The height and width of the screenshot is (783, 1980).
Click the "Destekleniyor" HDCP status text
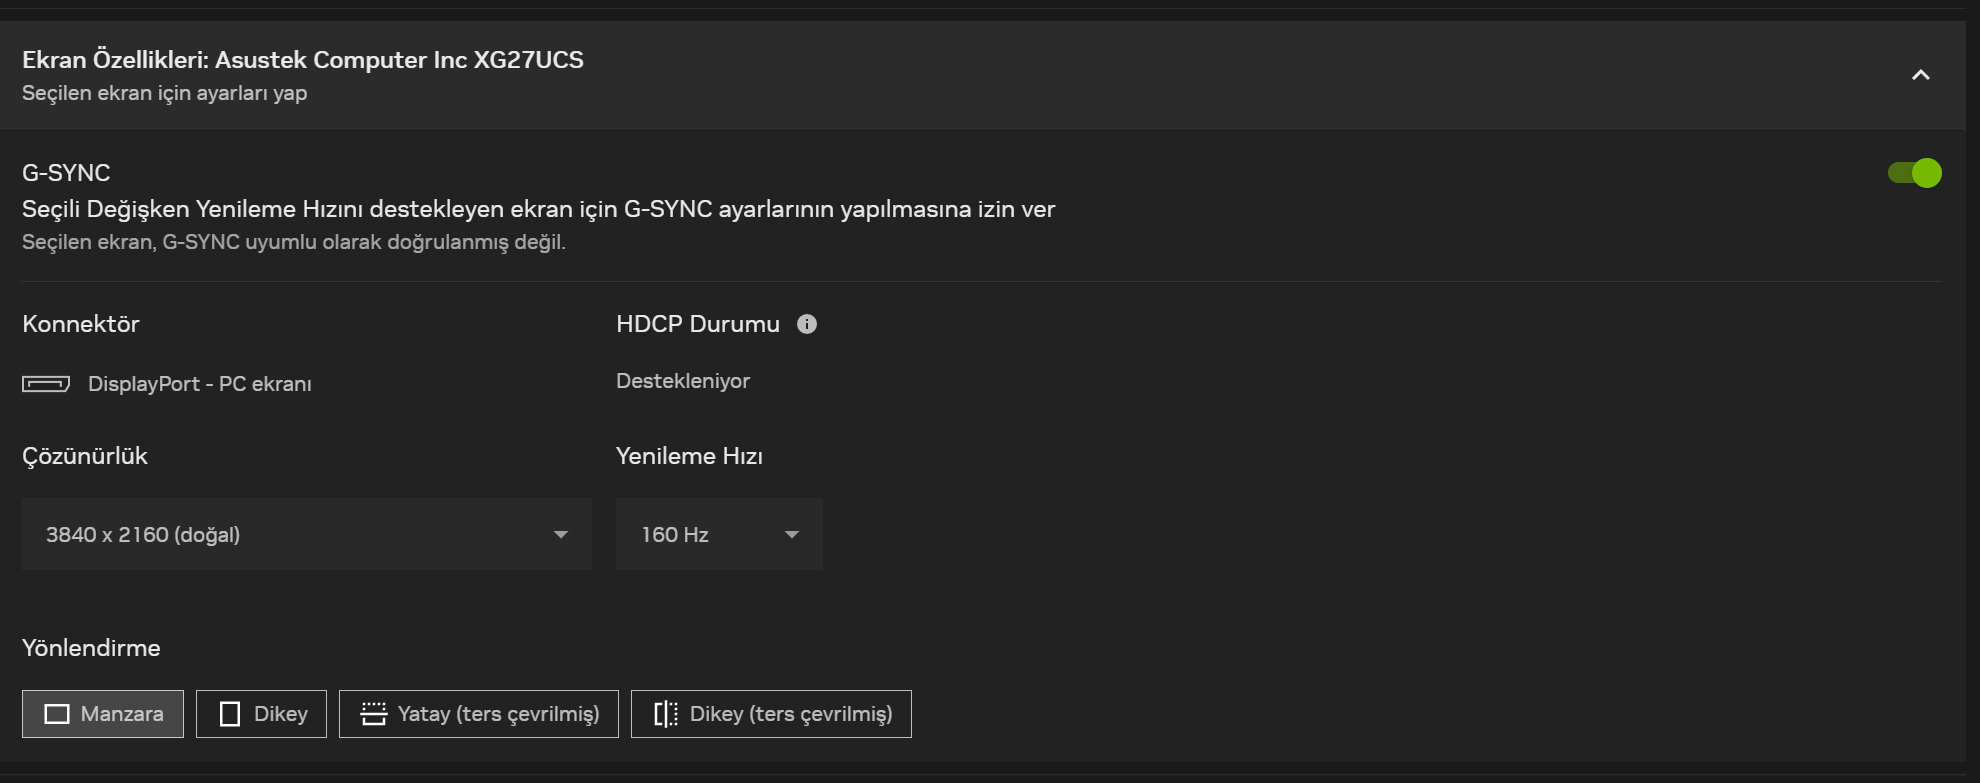coord(683,381)
